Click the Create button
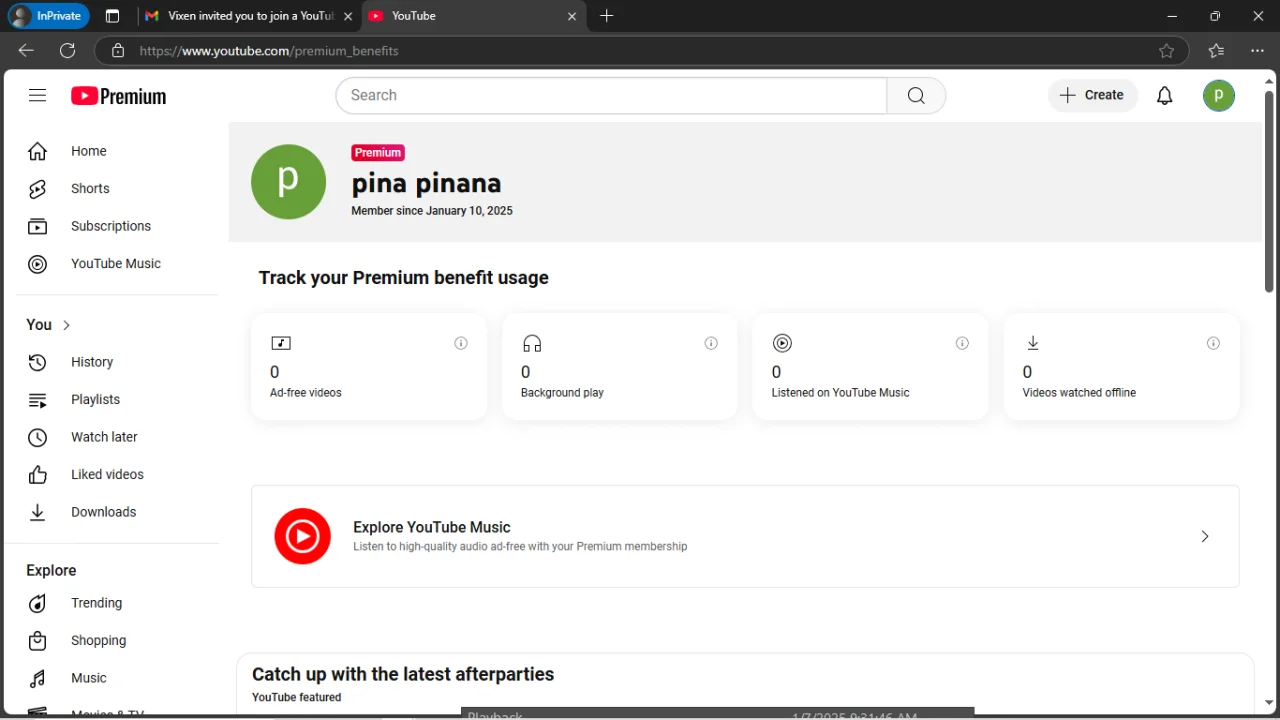Image resolution: width=1280 pixels, height=720 pixels. [x=1093, y=95]
